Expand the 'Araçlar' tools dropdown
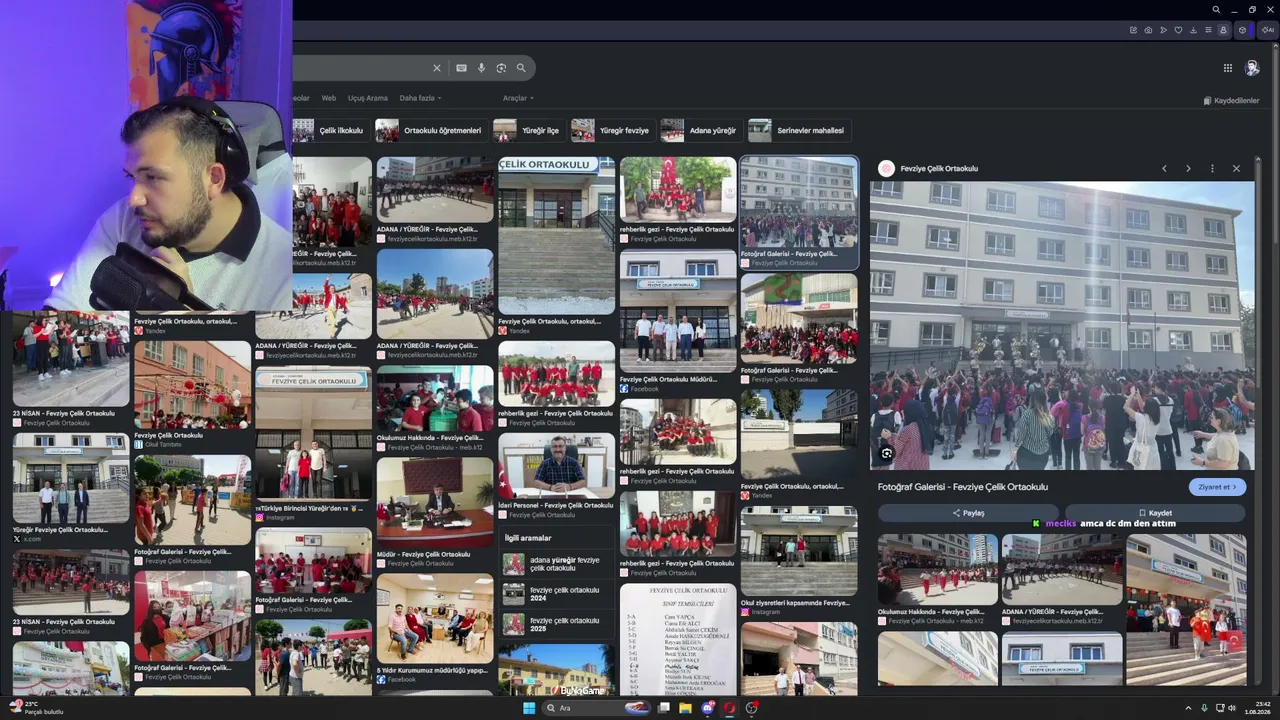 coord(518,98)
